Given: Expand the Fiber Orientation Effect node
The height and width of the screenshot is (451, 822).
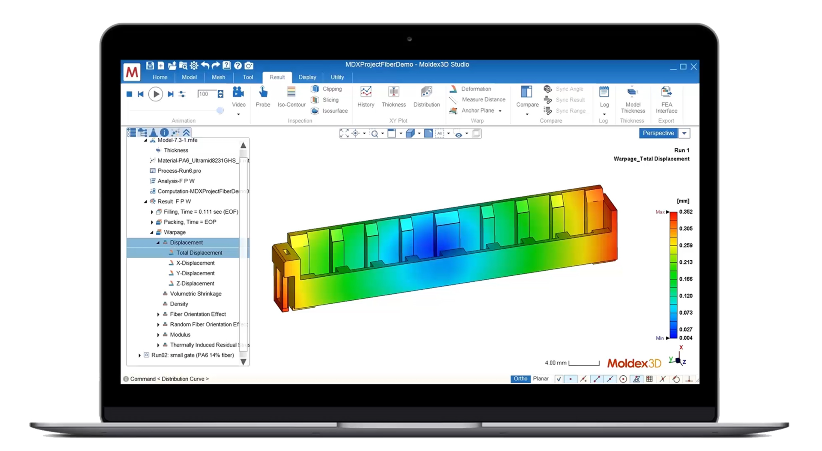Looking at the screenshot, I should 158,314.
